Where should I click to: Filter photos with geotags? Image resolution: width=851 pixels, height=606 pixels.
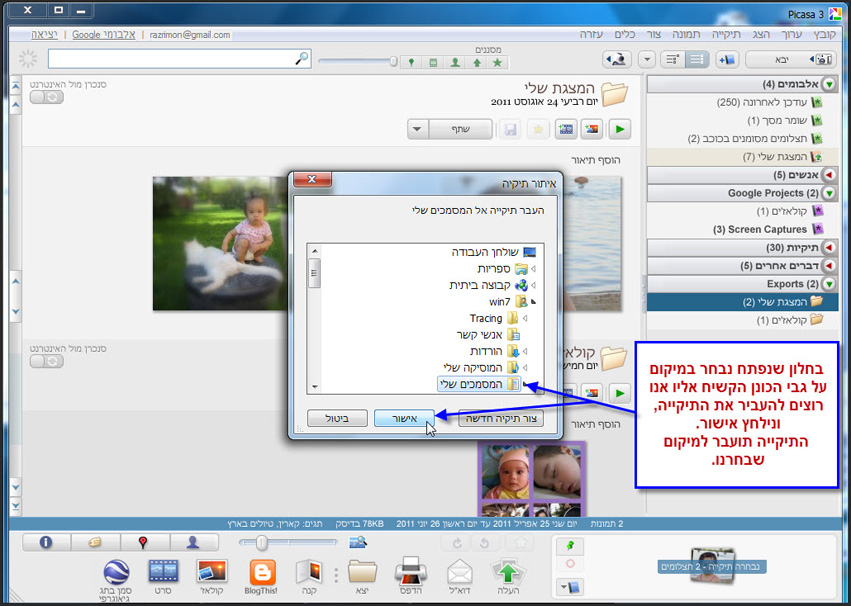[411, 63]
